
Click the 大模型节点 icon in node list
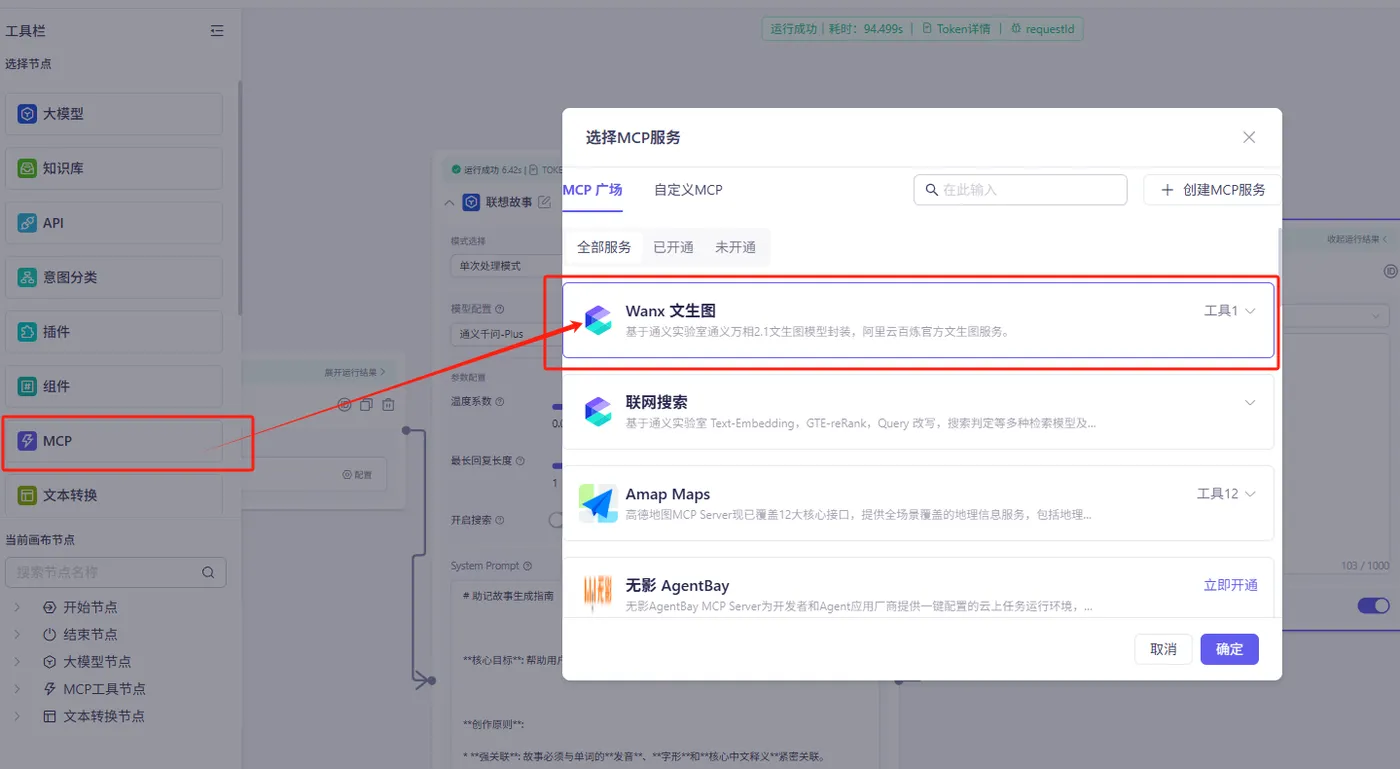50,662
